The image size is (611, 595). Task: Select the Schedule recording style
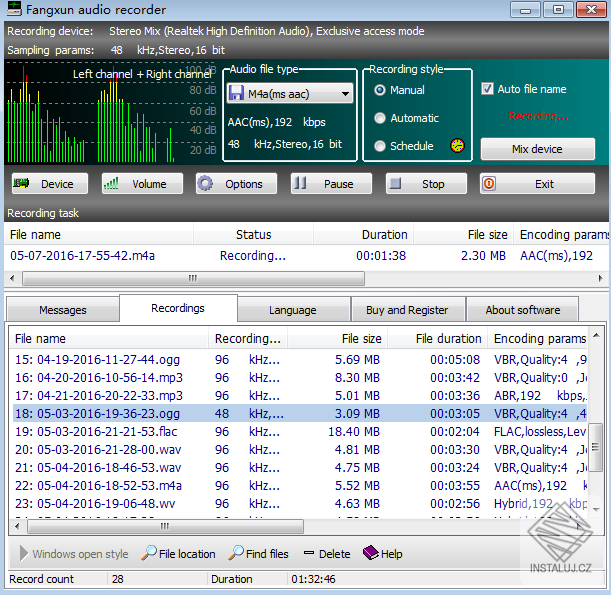tap(380, 146)
